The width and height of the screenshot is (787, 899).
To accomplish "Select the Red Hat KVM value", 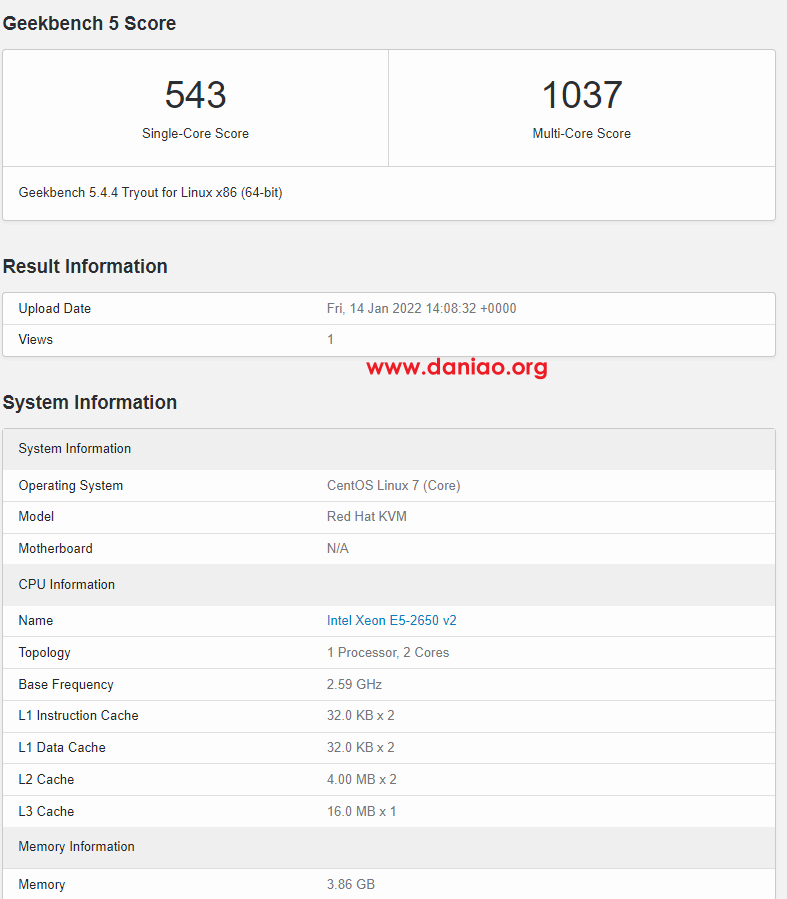I will 367,517.
